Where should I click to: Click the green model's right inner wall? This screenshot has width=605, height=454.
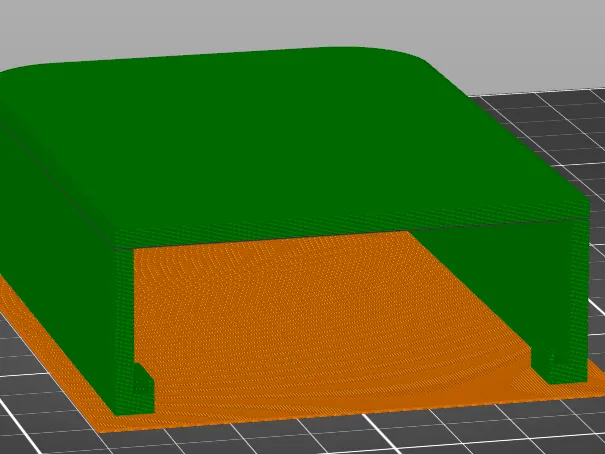click(x=502, y=278)
